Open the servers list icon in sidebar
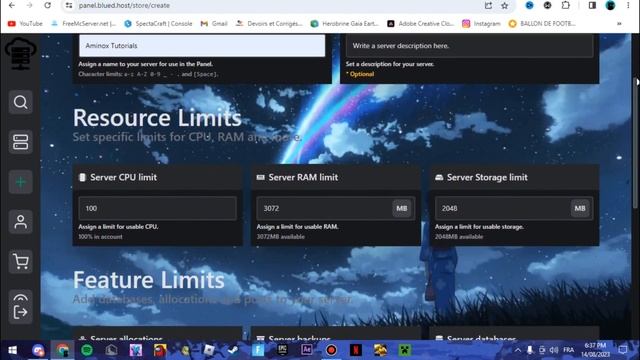 pyautogui.click(x=20, y=142)
